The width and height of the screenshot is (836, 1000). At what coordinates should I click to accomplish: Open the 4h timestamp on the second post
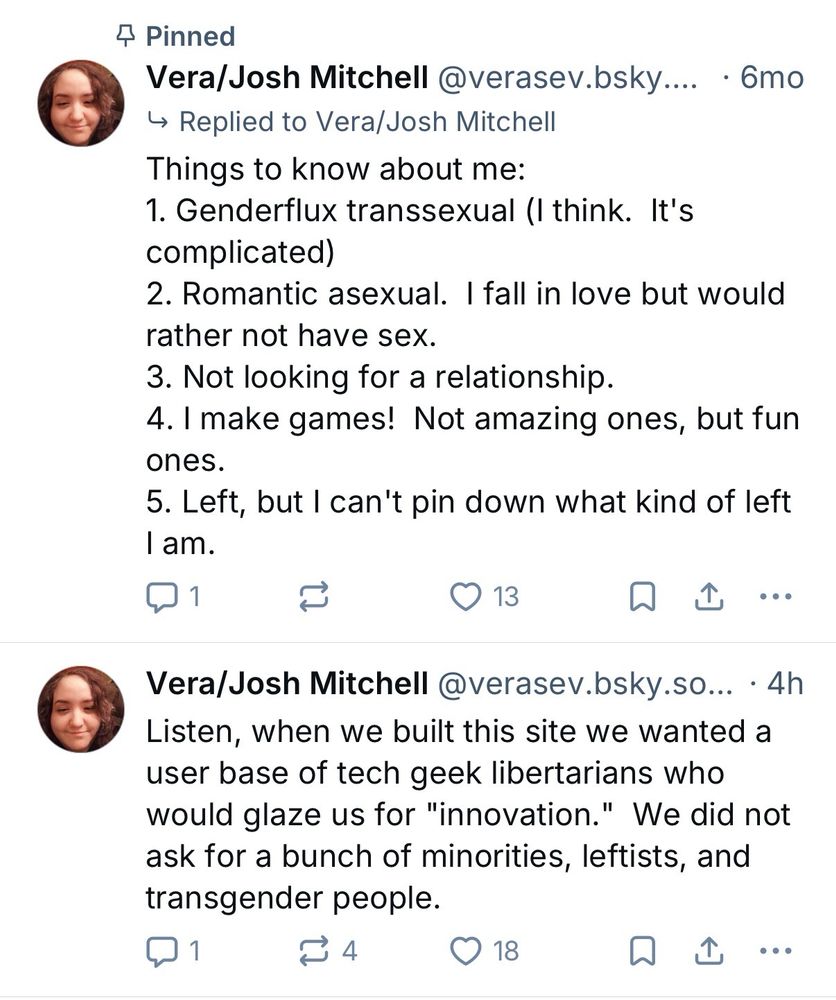(782, 683)
